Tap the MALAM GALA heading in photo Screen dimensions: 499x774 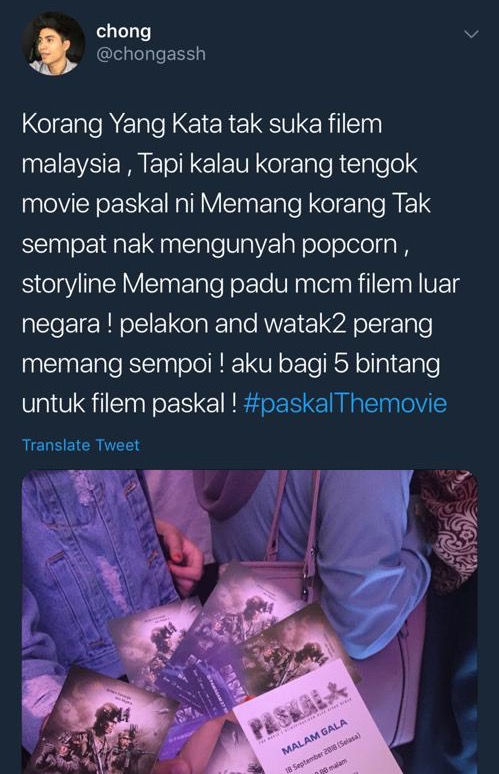pos(315,737)
